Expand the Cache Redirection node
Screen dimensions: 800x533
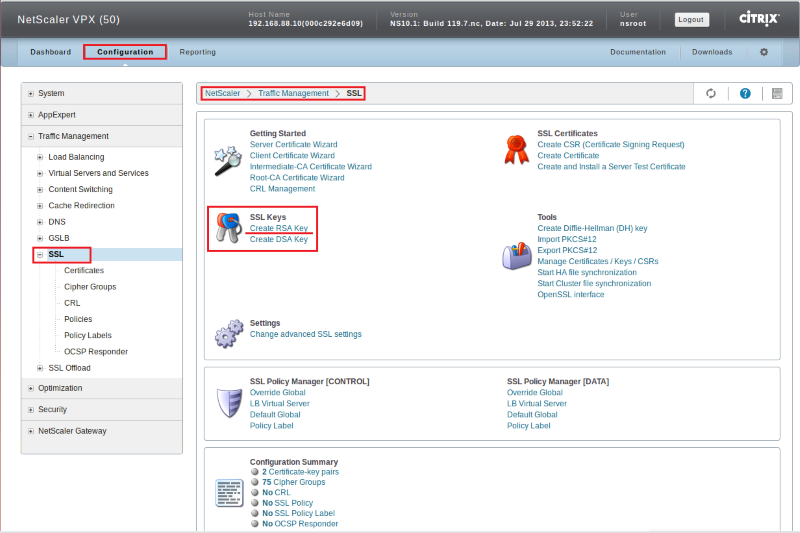(40, 206)
